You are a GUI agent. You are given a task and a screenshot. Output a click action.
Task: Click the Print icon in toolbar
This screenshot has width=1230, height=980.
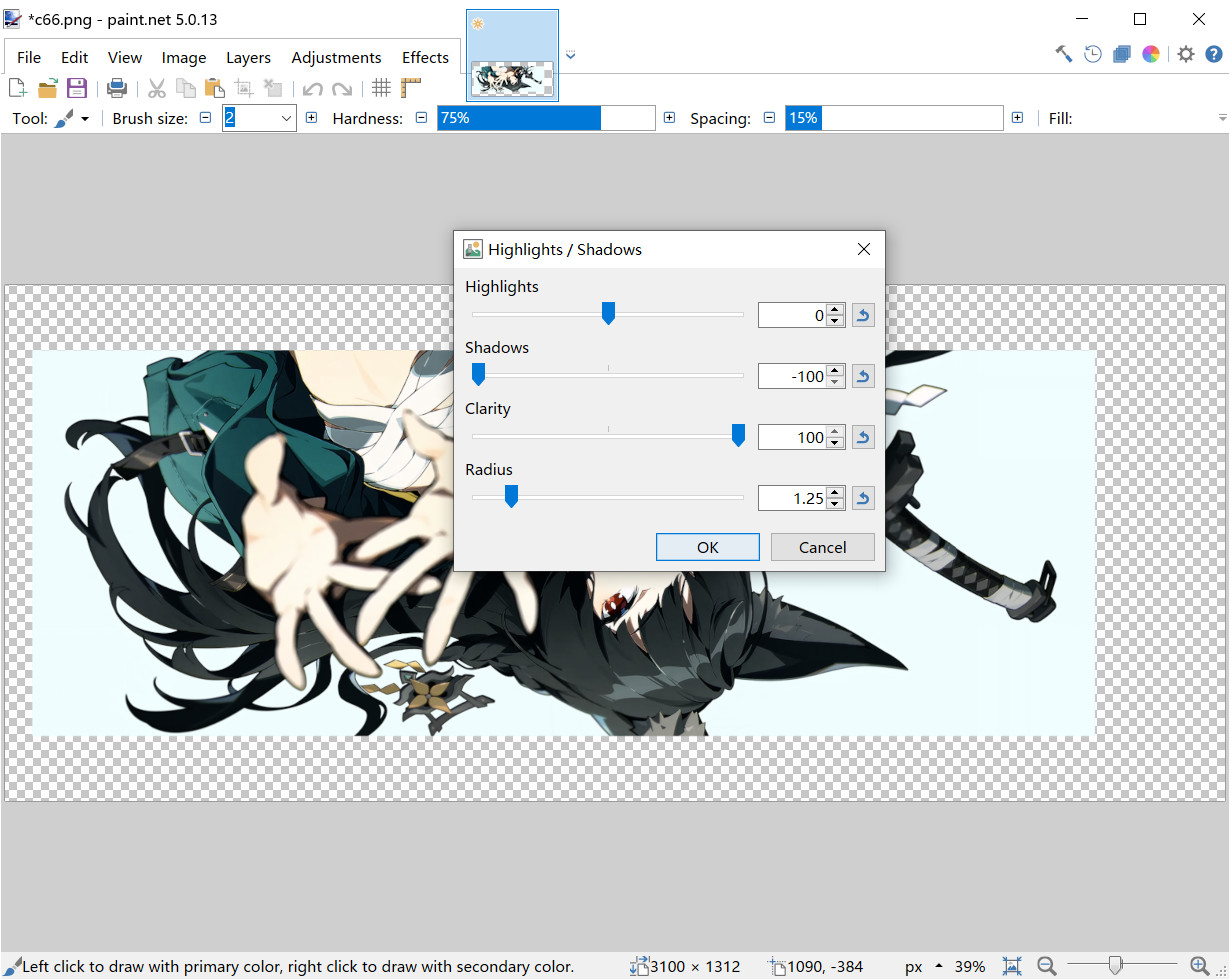[117, 88]
